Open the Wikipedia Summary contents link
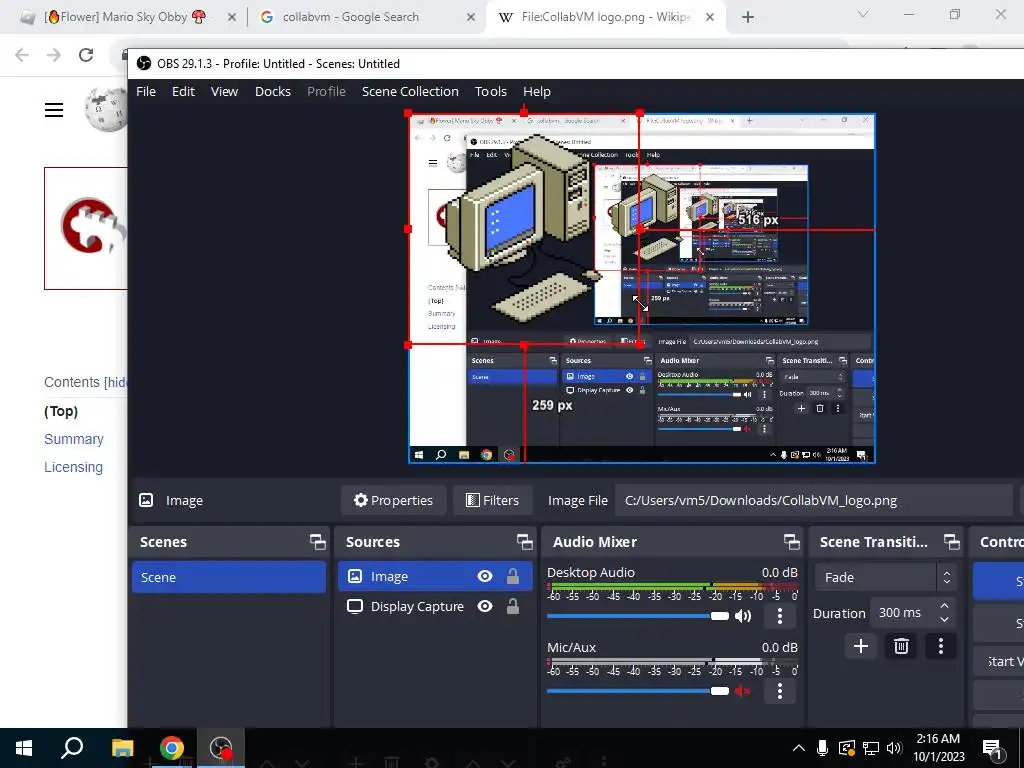Image resolution: width=1024 pixels, height=768 pixels. [74, 439]
